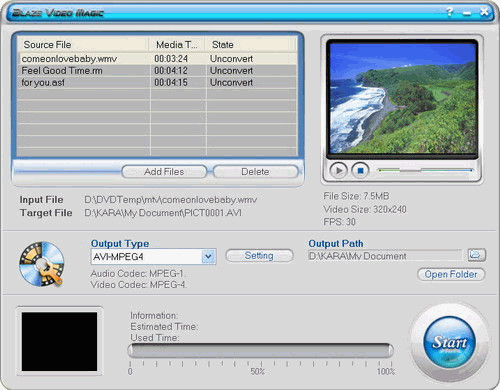Minimize the Blaze Video Magic window
500x390 pixels.
click(467, 13)
